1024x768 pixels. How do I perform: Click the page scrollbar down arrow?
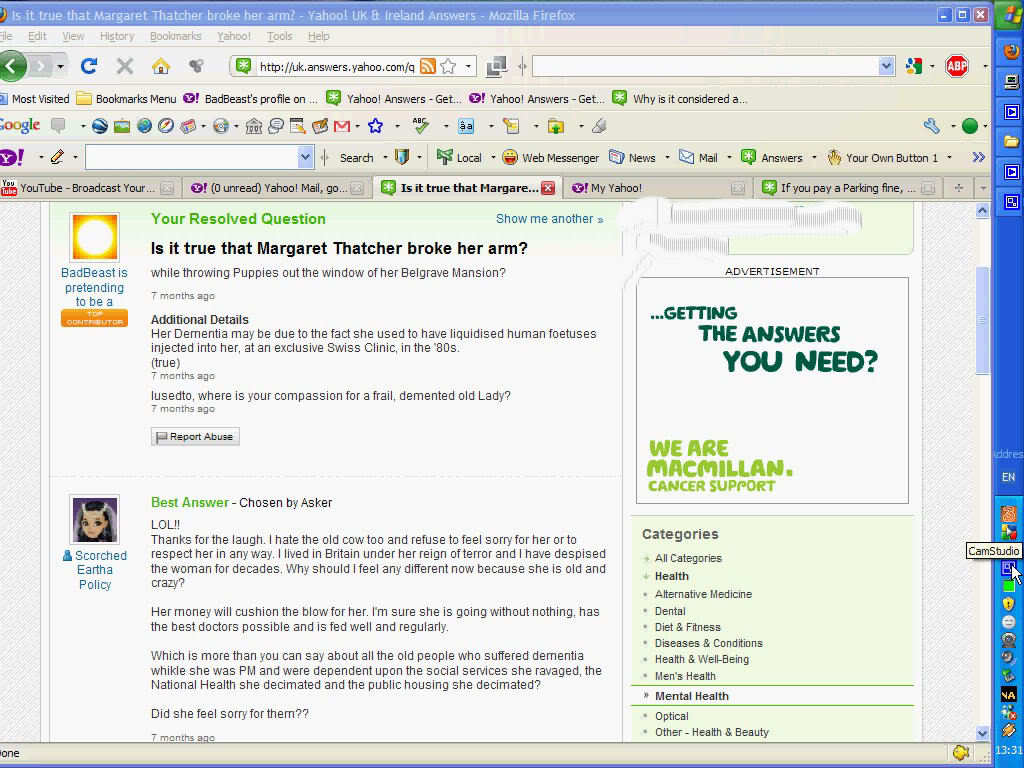983,733
